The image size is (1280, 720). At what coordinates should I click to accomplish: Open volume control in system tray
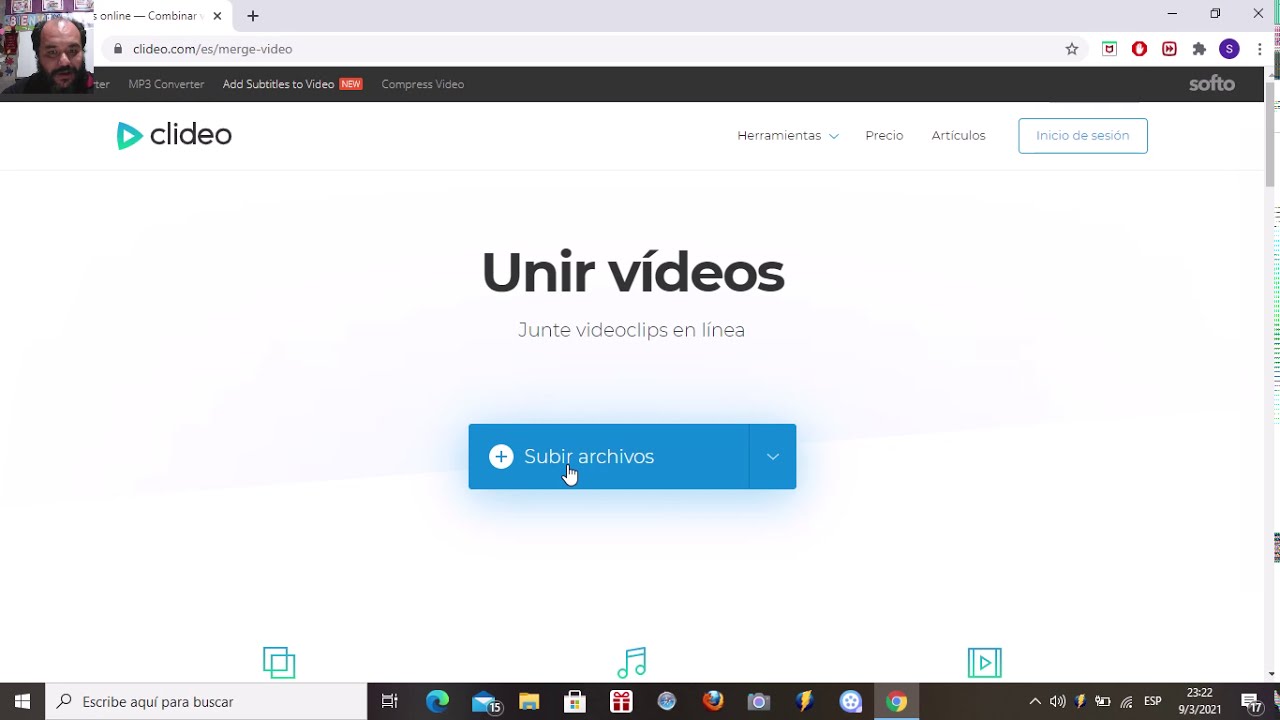[1057, 701]
